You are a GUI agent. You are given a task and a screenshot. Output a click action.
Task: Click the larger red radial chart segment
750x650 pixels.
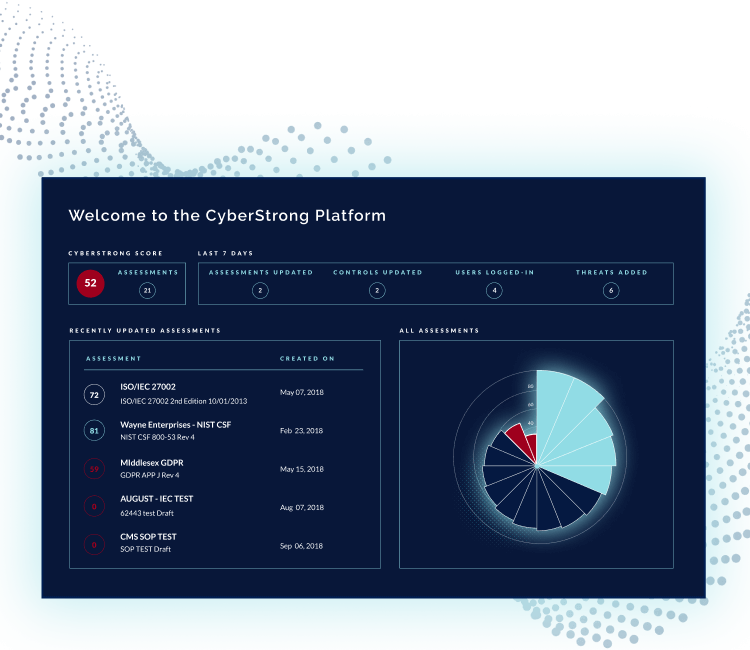pyautogui.click(x=520, y=439)
